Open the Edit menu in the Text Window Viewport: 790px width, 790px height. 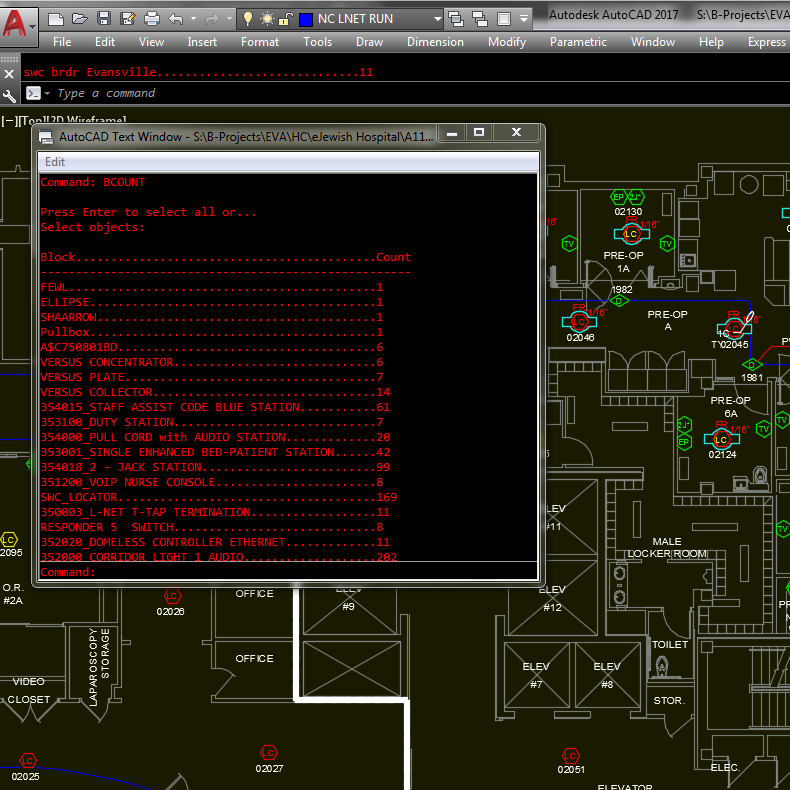pyautogui.click(x=55, y=162)
